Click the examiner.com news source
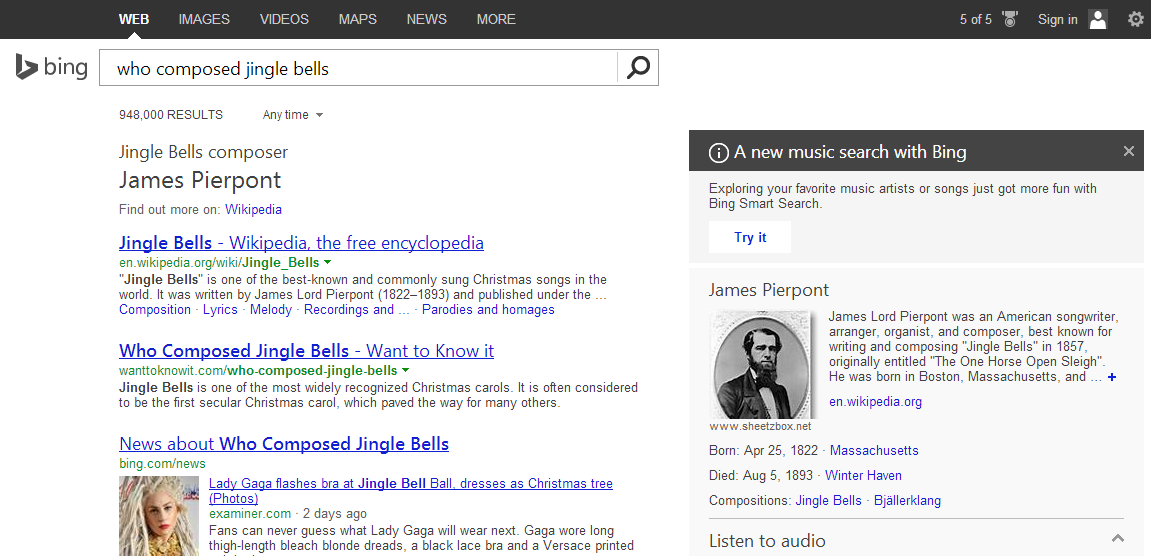This screenshot has width=1151, height=556. pos(250,513)
